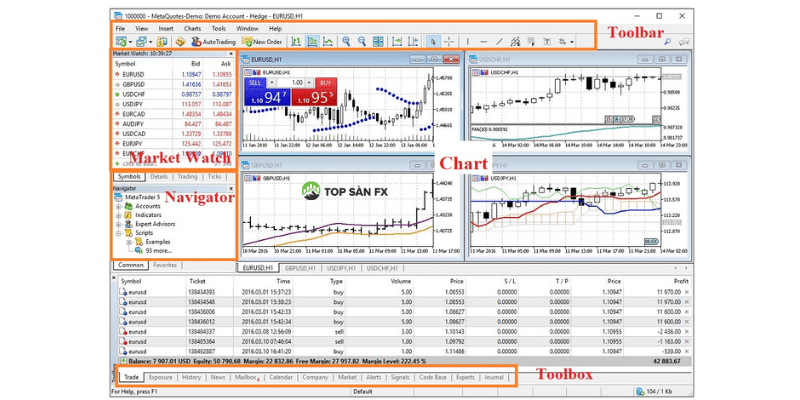Viewport: 800px width, 400px height.
Task: Click the Tile Windows grid icon
Action: coord(378,41)
